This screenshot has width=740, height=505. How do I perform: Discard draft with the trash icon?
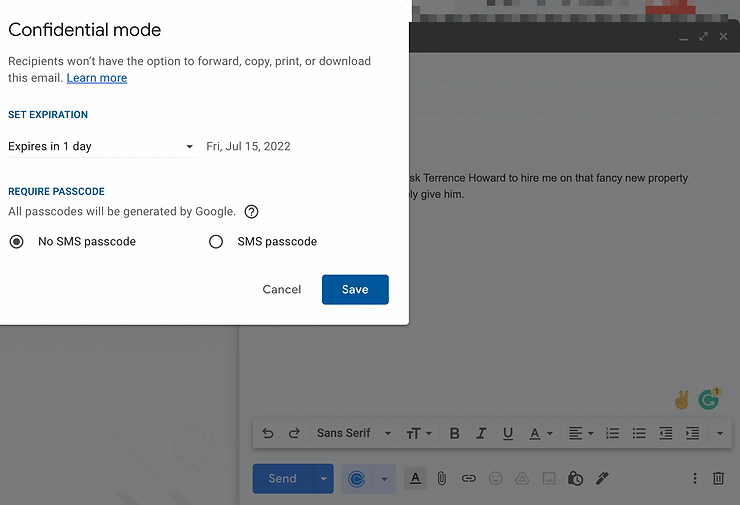click(x=718, y=479)
